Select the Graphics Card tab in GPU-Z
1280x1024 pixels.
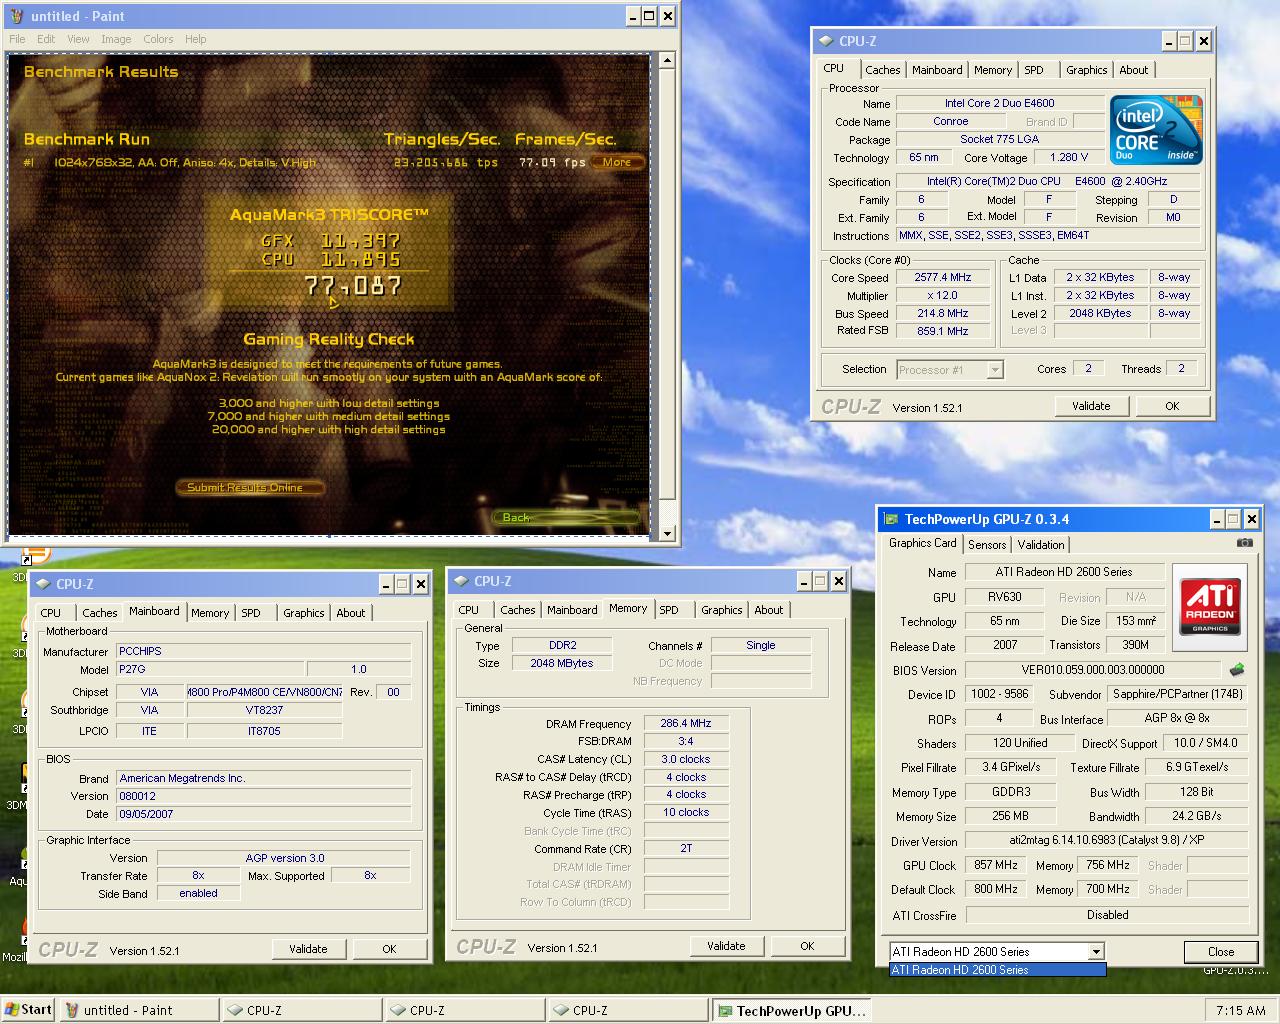(x=923, y=543)
